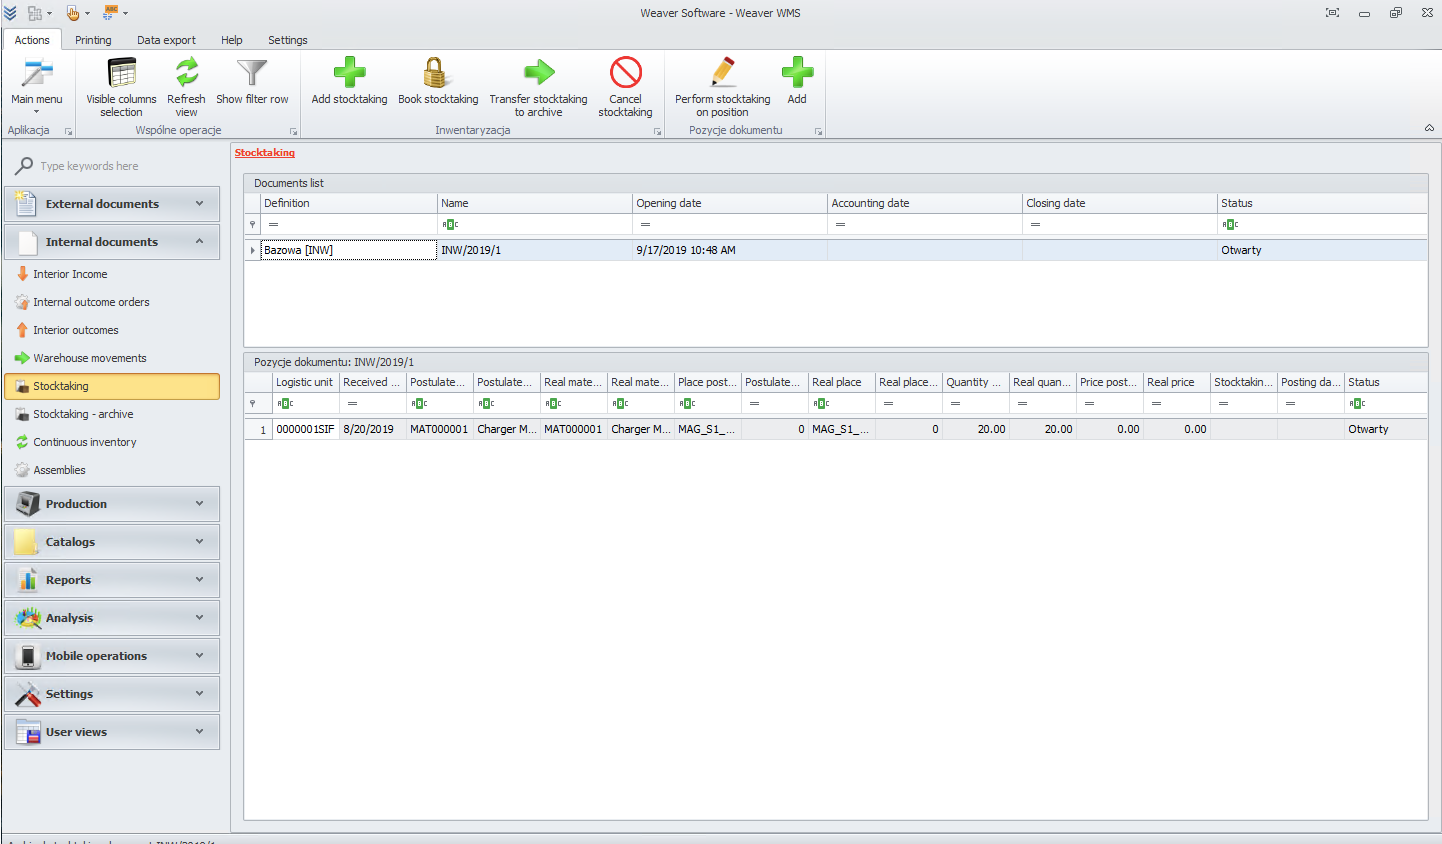This screenshot has width=1442, height=844.
Task: Collapse the ribbon with the arrow
Action: click(x=1429, y=128)
